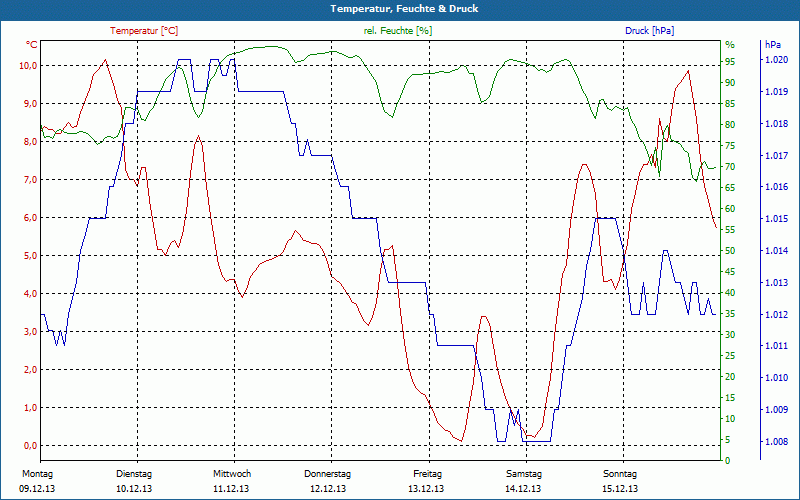Click the 'Sonntag' day label
The height and width of the screenshot is (500, 800).
[620, 474]
